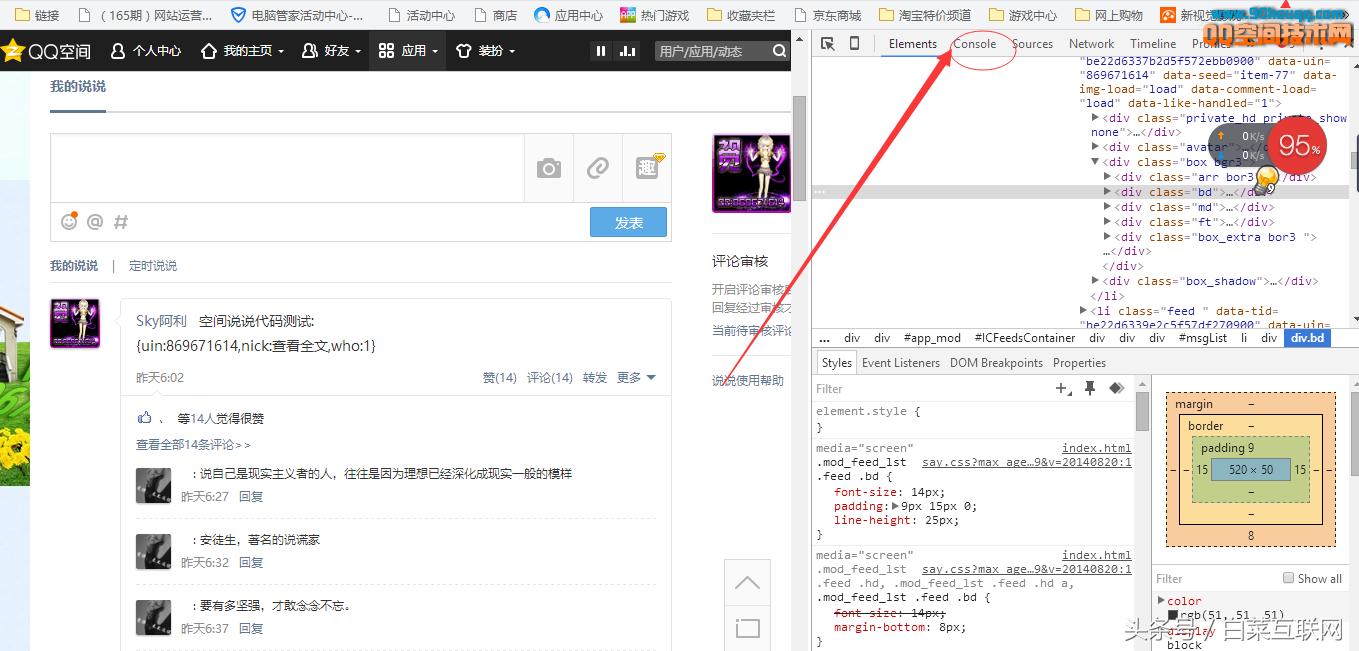Open the 我的主页 dropdown menu

click(242, 50)
